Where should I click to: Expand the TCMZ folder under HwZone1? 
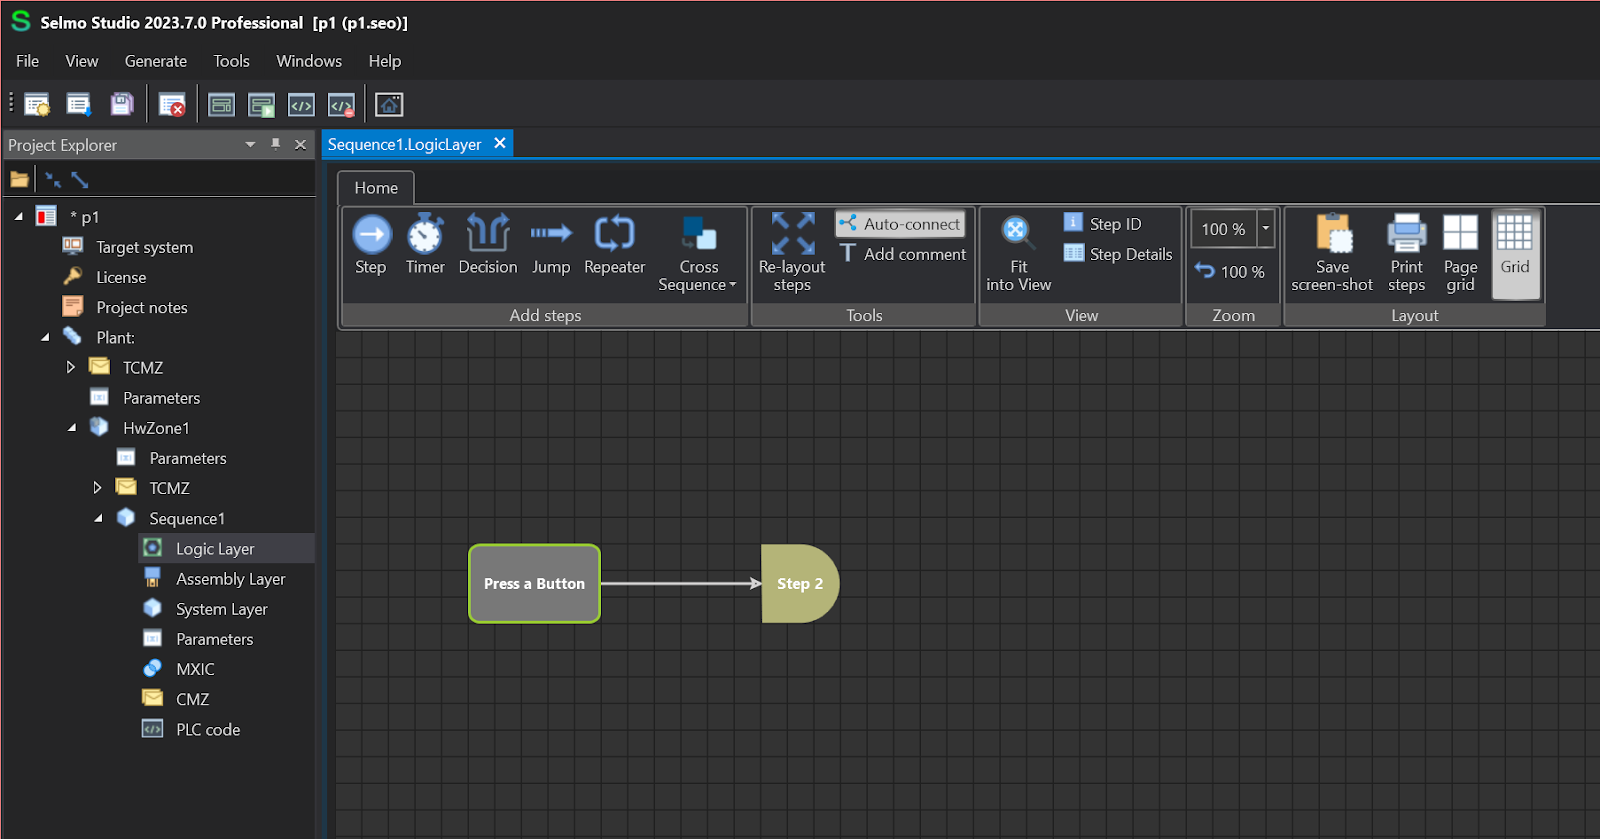point(97,488)
